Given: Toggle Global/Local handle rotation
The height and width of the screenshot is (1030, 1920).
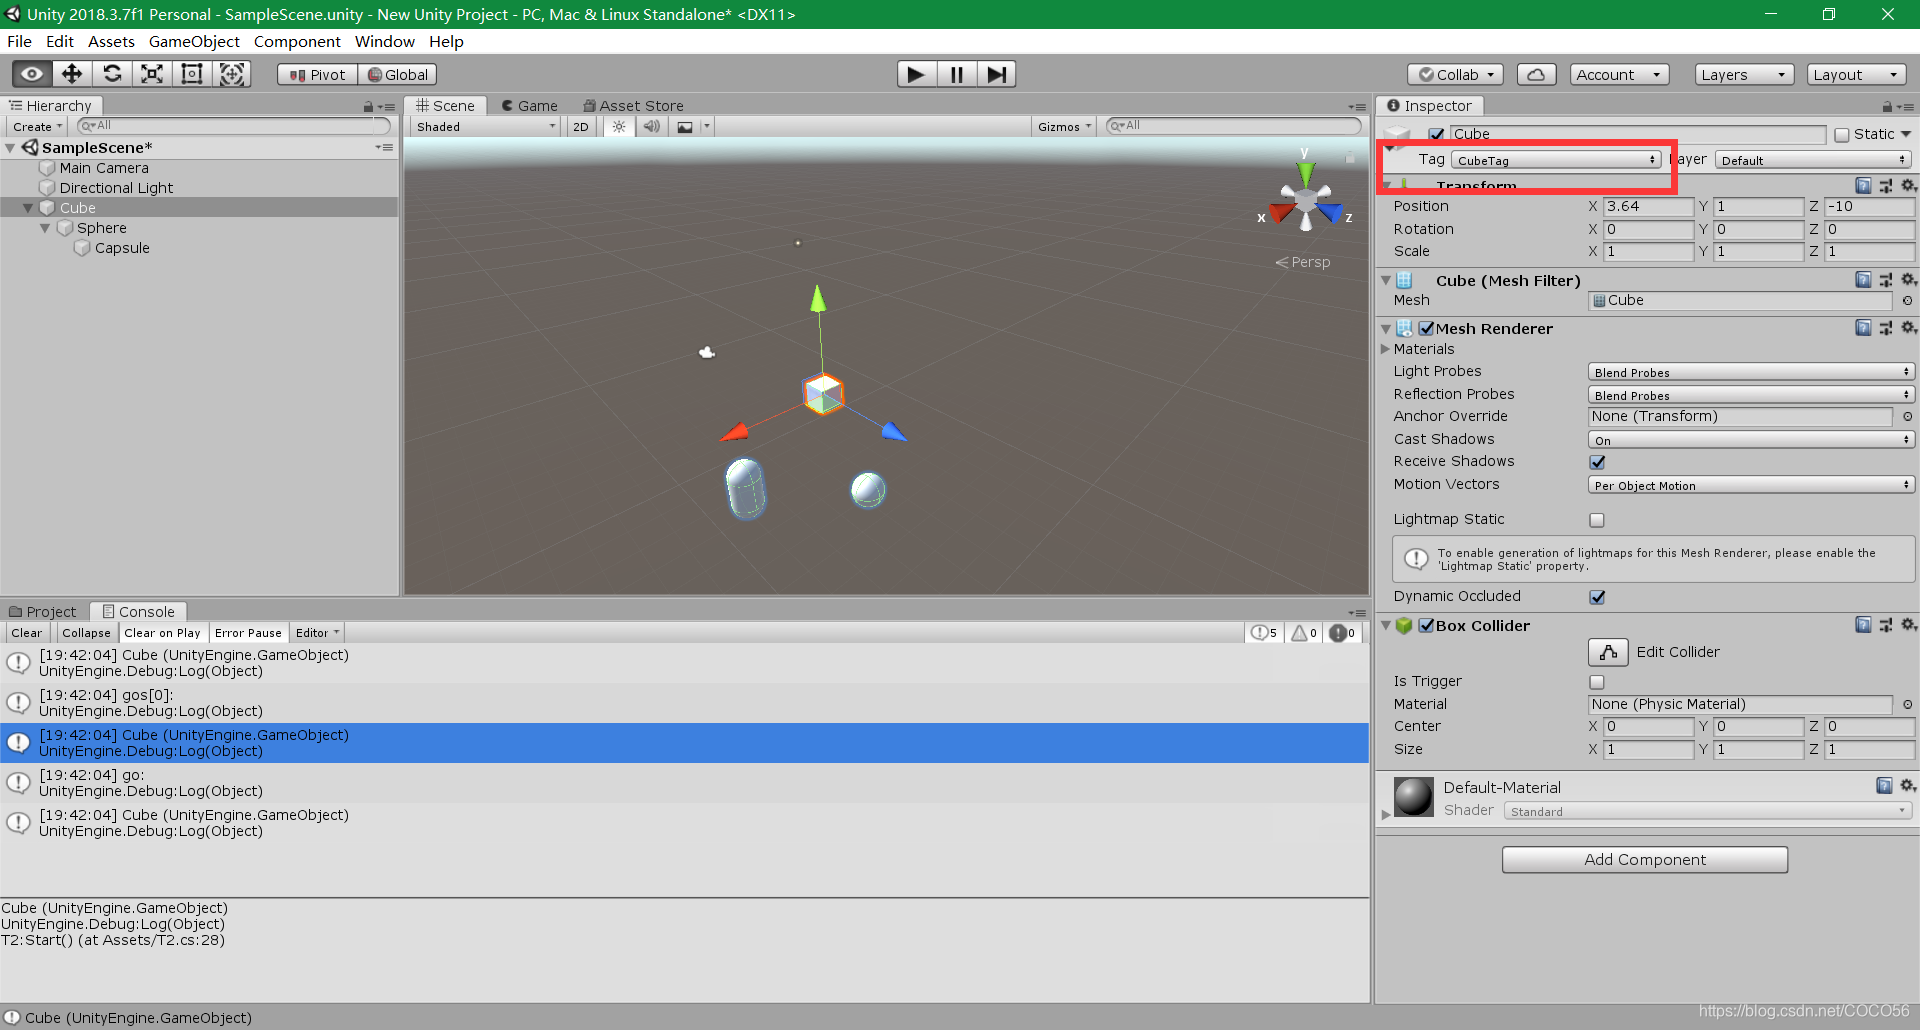Looking at the screenshot, I should click(x=397, y=75).
